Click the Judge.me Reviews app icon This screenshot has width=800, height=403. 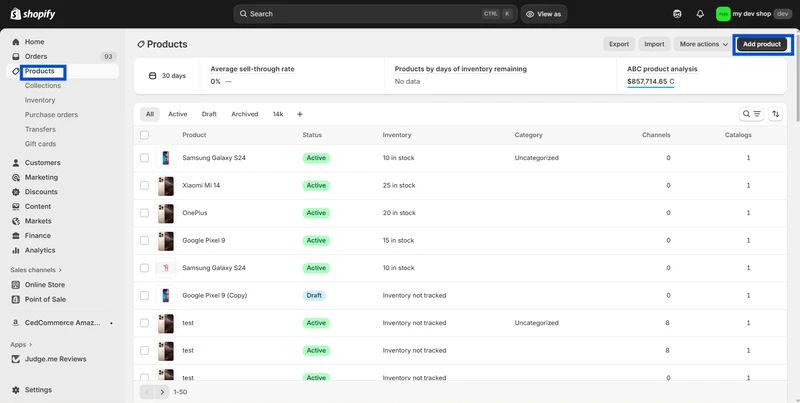click(x=16, y=359)
